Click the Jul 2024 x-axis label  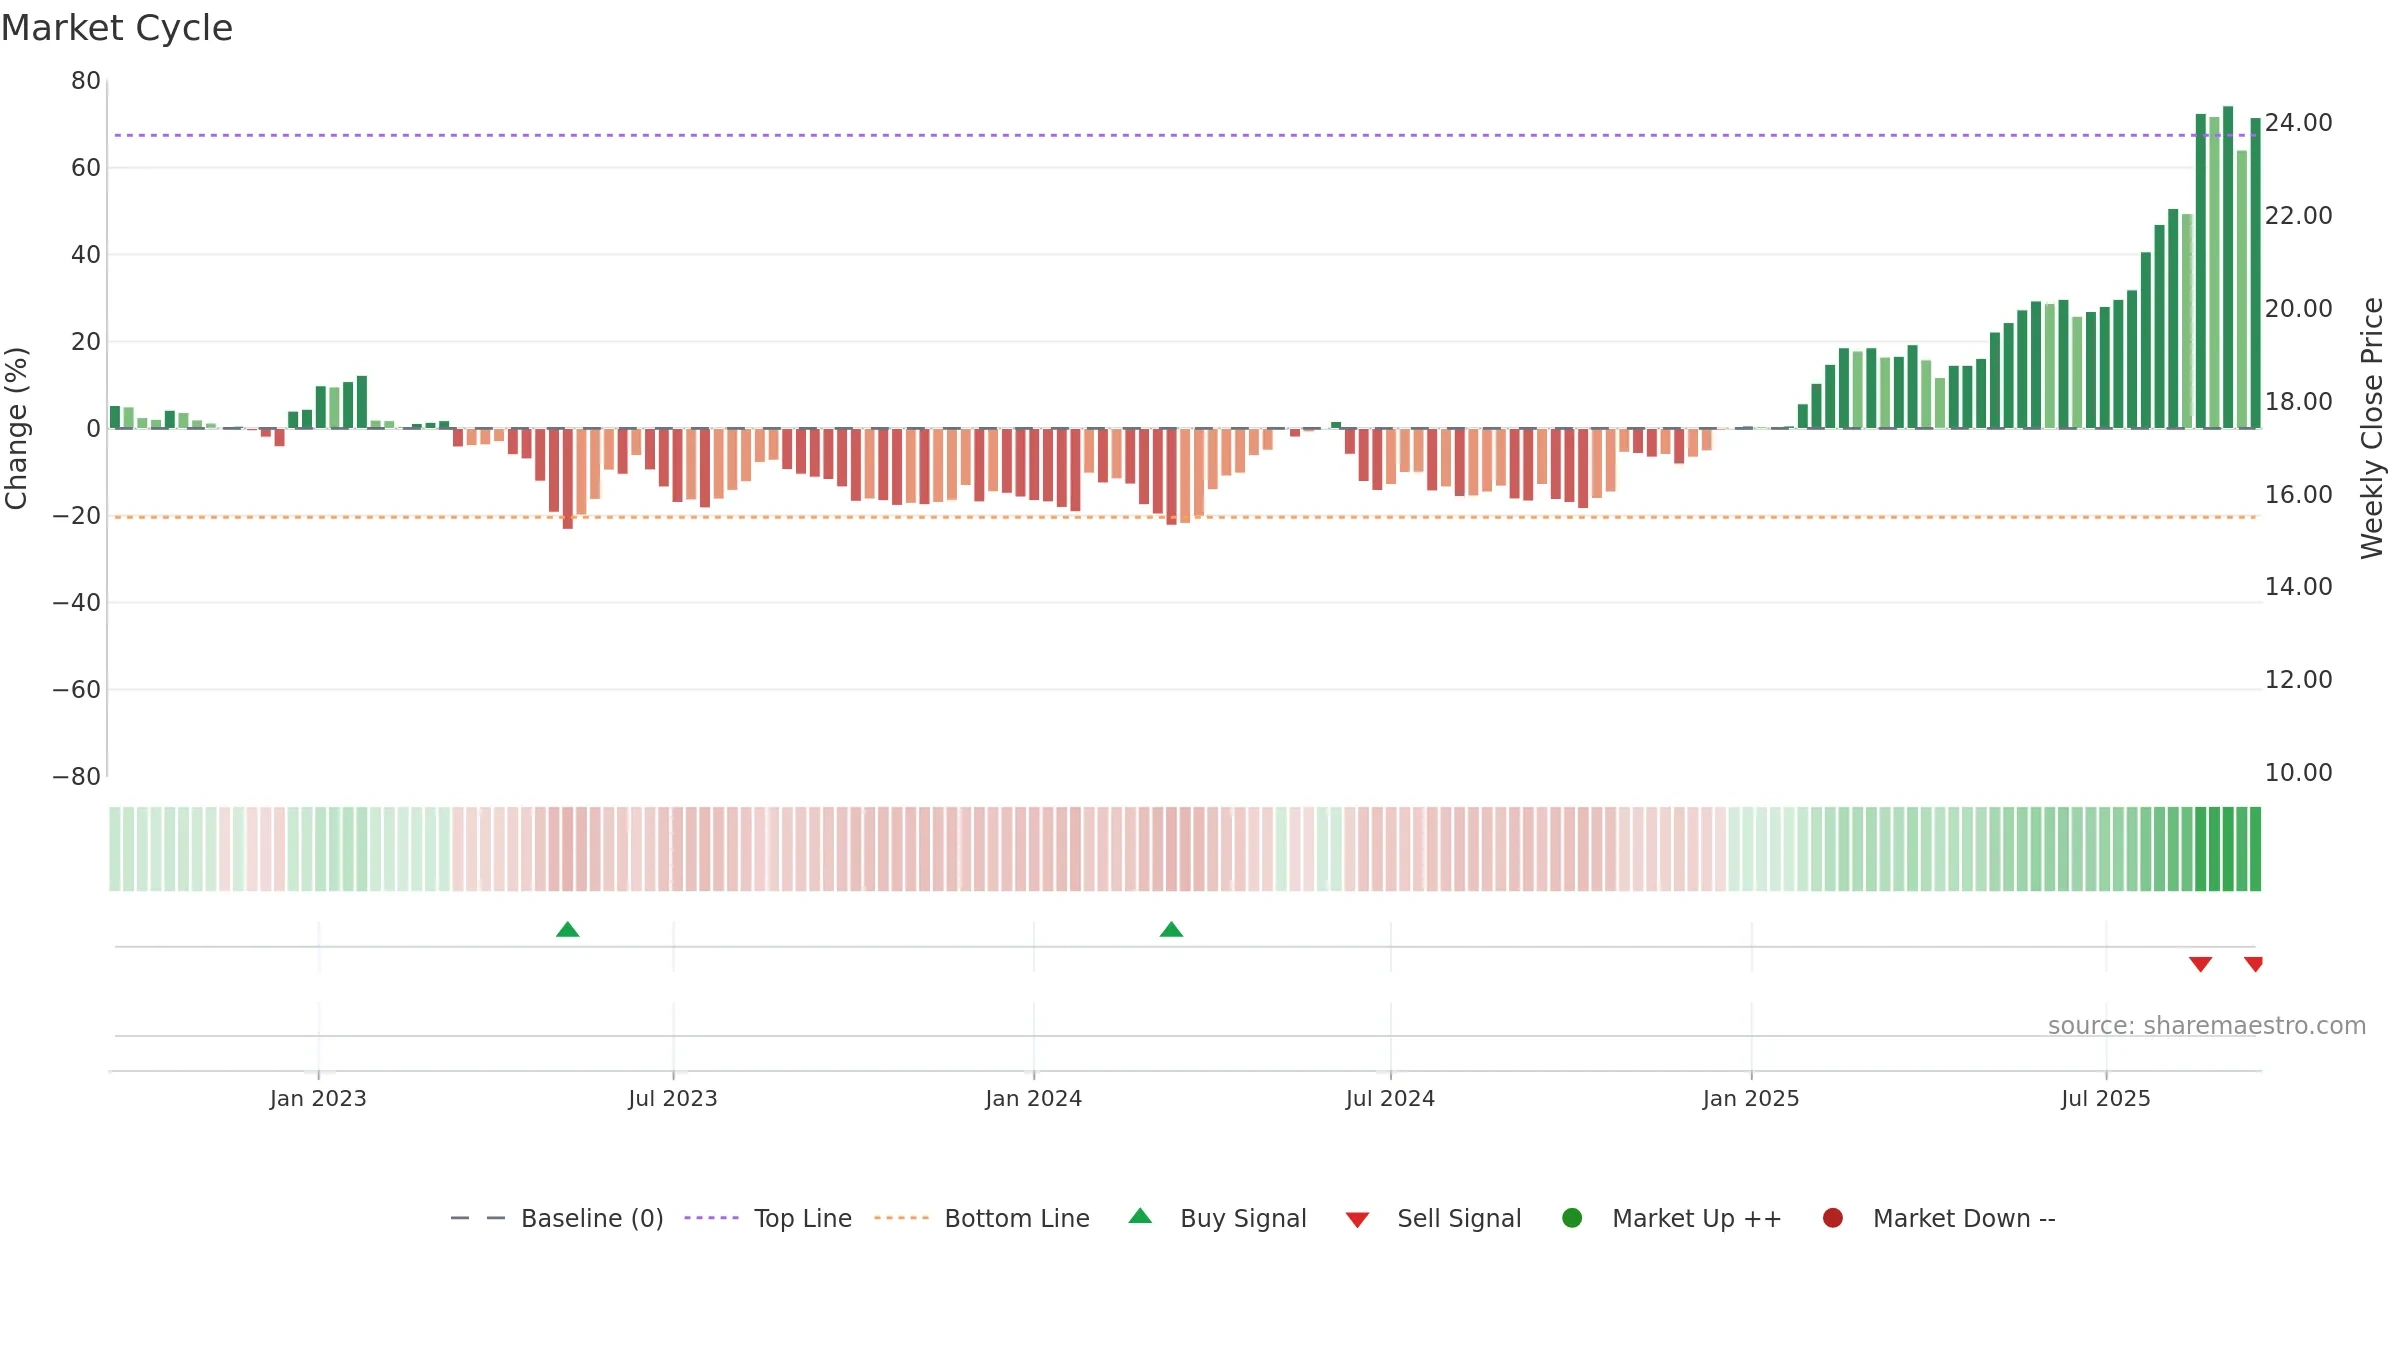pyautogui.click(x=1390, y=1099)
